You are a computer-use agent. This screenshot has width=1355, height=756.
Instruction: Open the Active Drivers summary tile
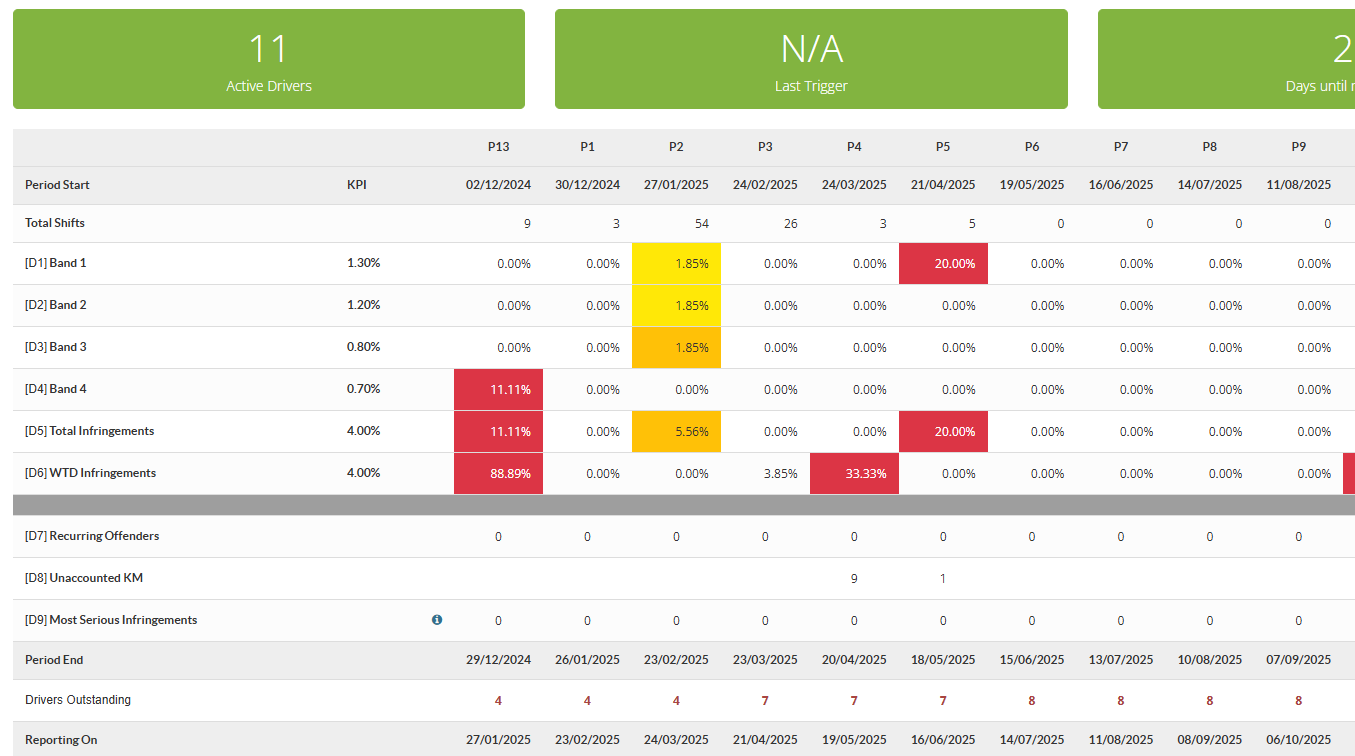tap(269, 59)
